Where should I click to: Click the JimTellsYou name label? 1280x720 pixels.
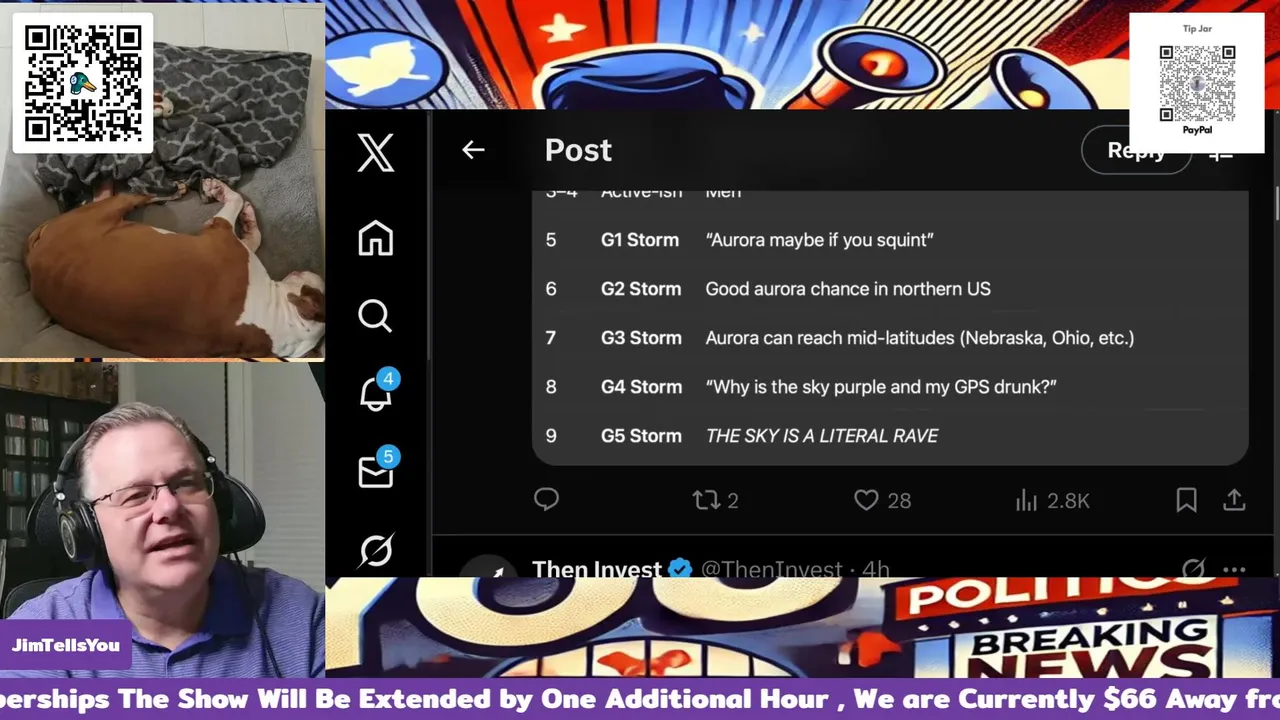pyautogui.click(x=66, y=645)
